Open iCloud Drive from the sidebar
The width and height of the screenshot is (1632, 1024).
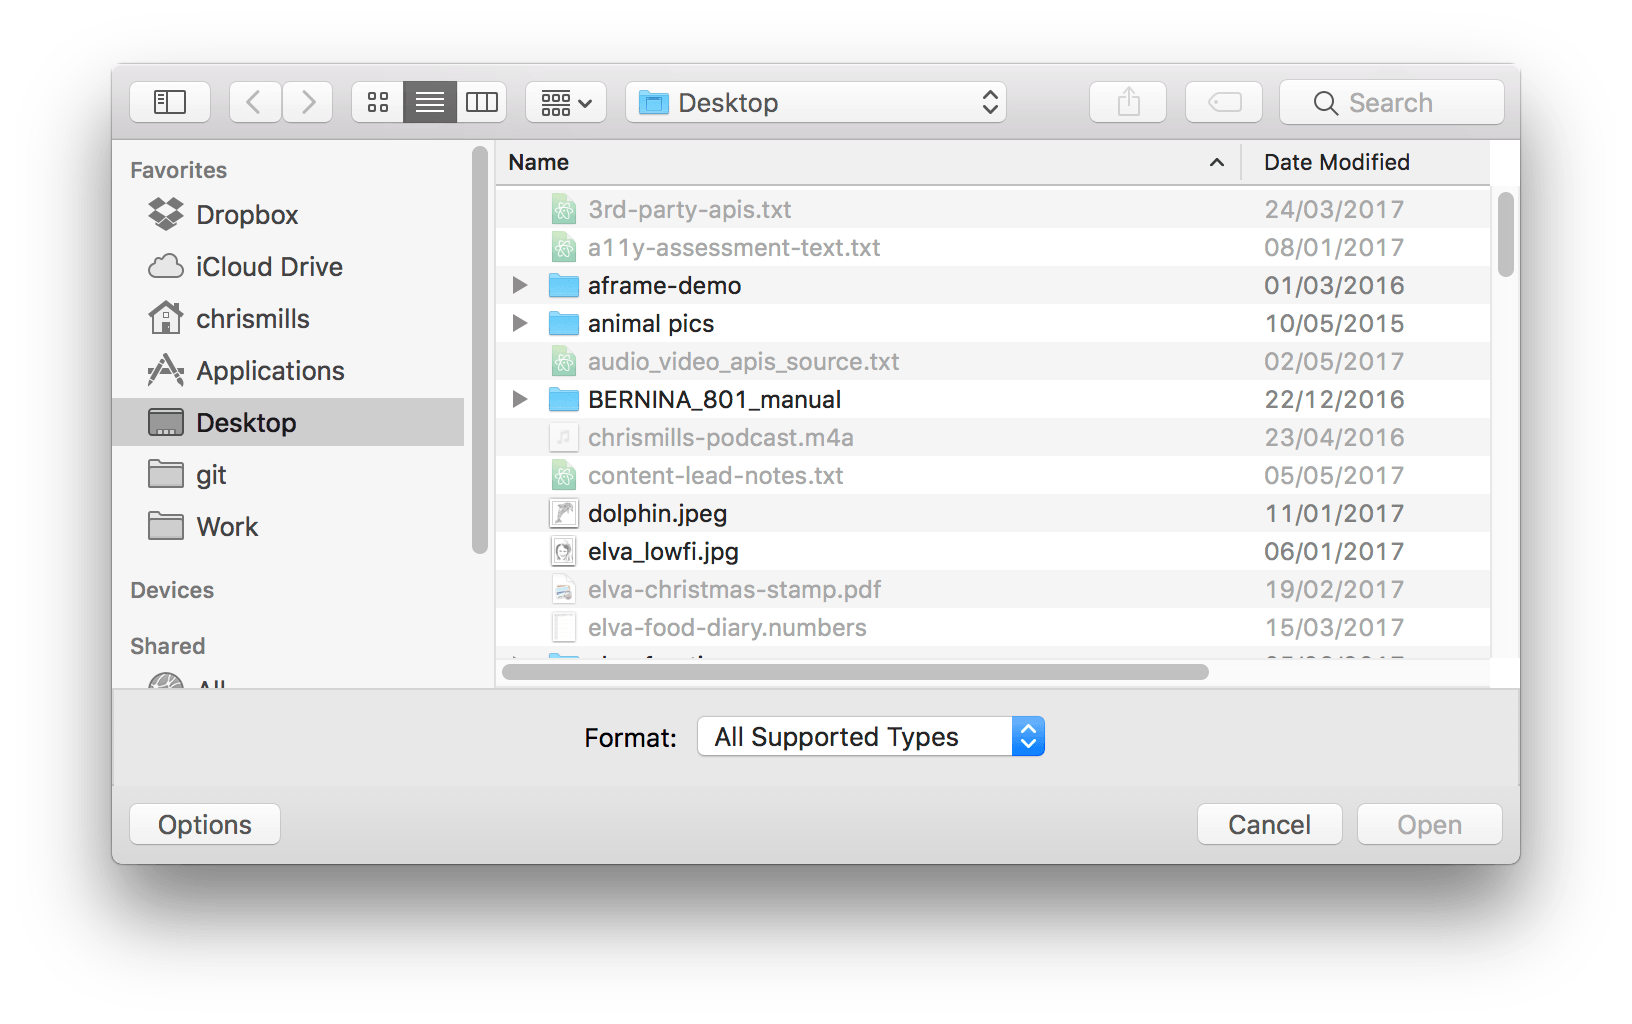[x=268, y=266]
